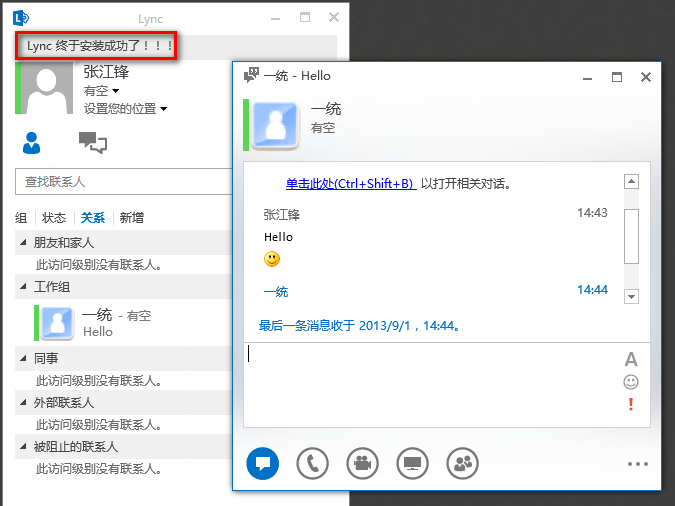
Task: Switch to the 组 tab
Action: (x=21, y=218)
